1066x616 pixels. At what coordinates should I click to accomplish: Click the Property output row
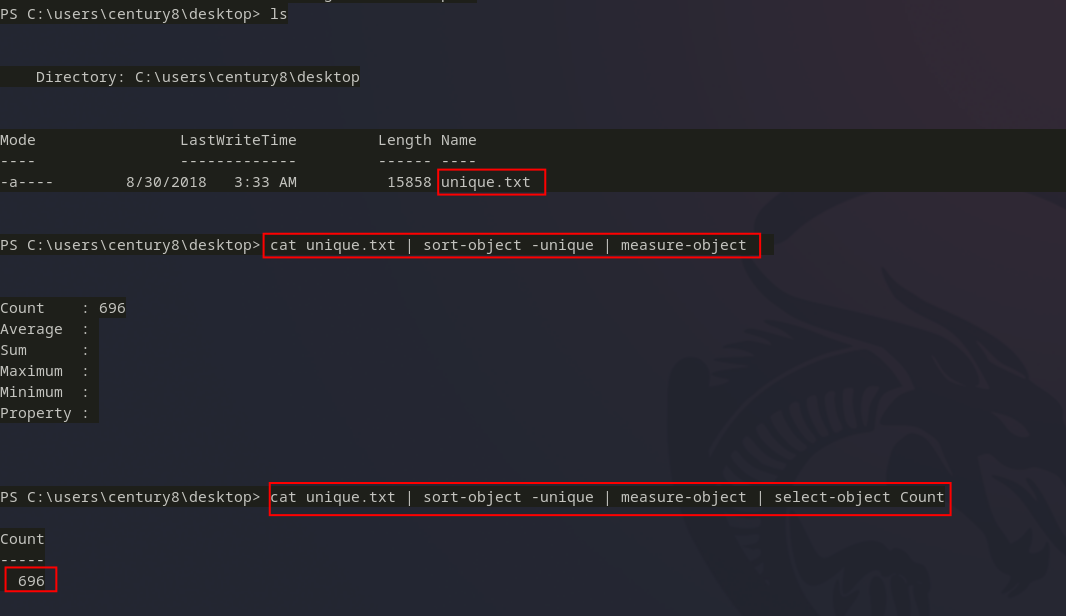[x=45, y=413]
